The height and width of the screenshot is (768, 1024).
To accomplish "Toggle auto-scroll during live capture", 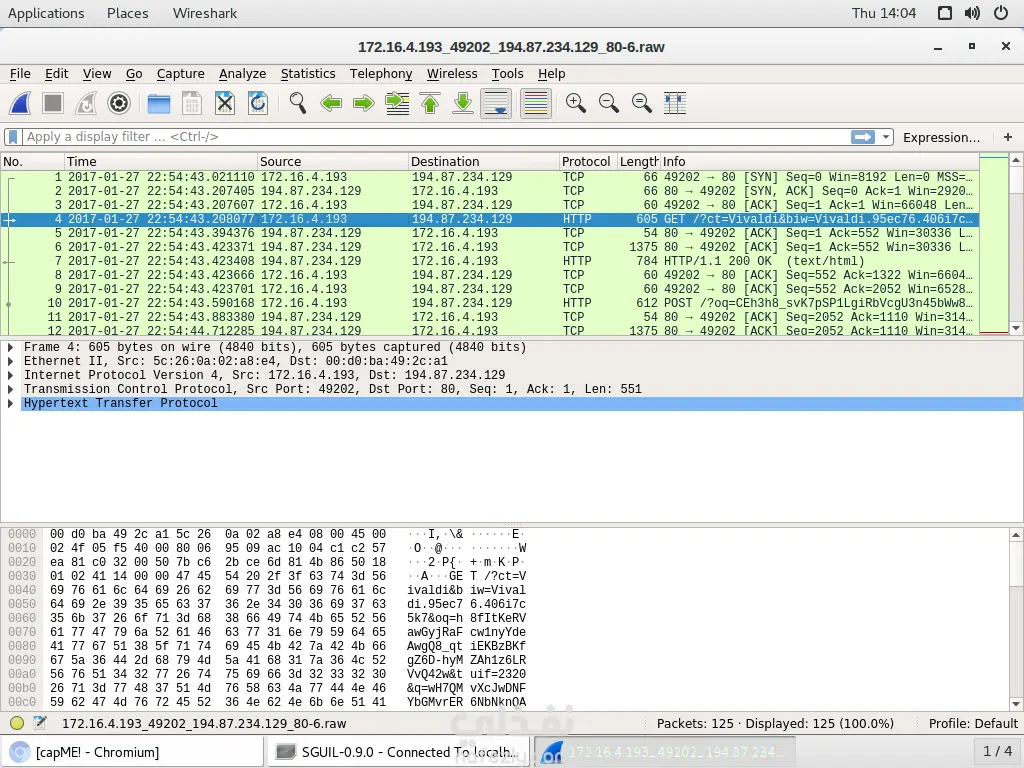I will point(496,103).
